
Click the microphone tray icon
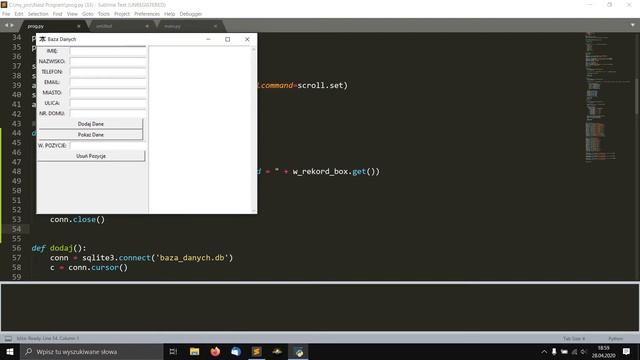point(554,351)
